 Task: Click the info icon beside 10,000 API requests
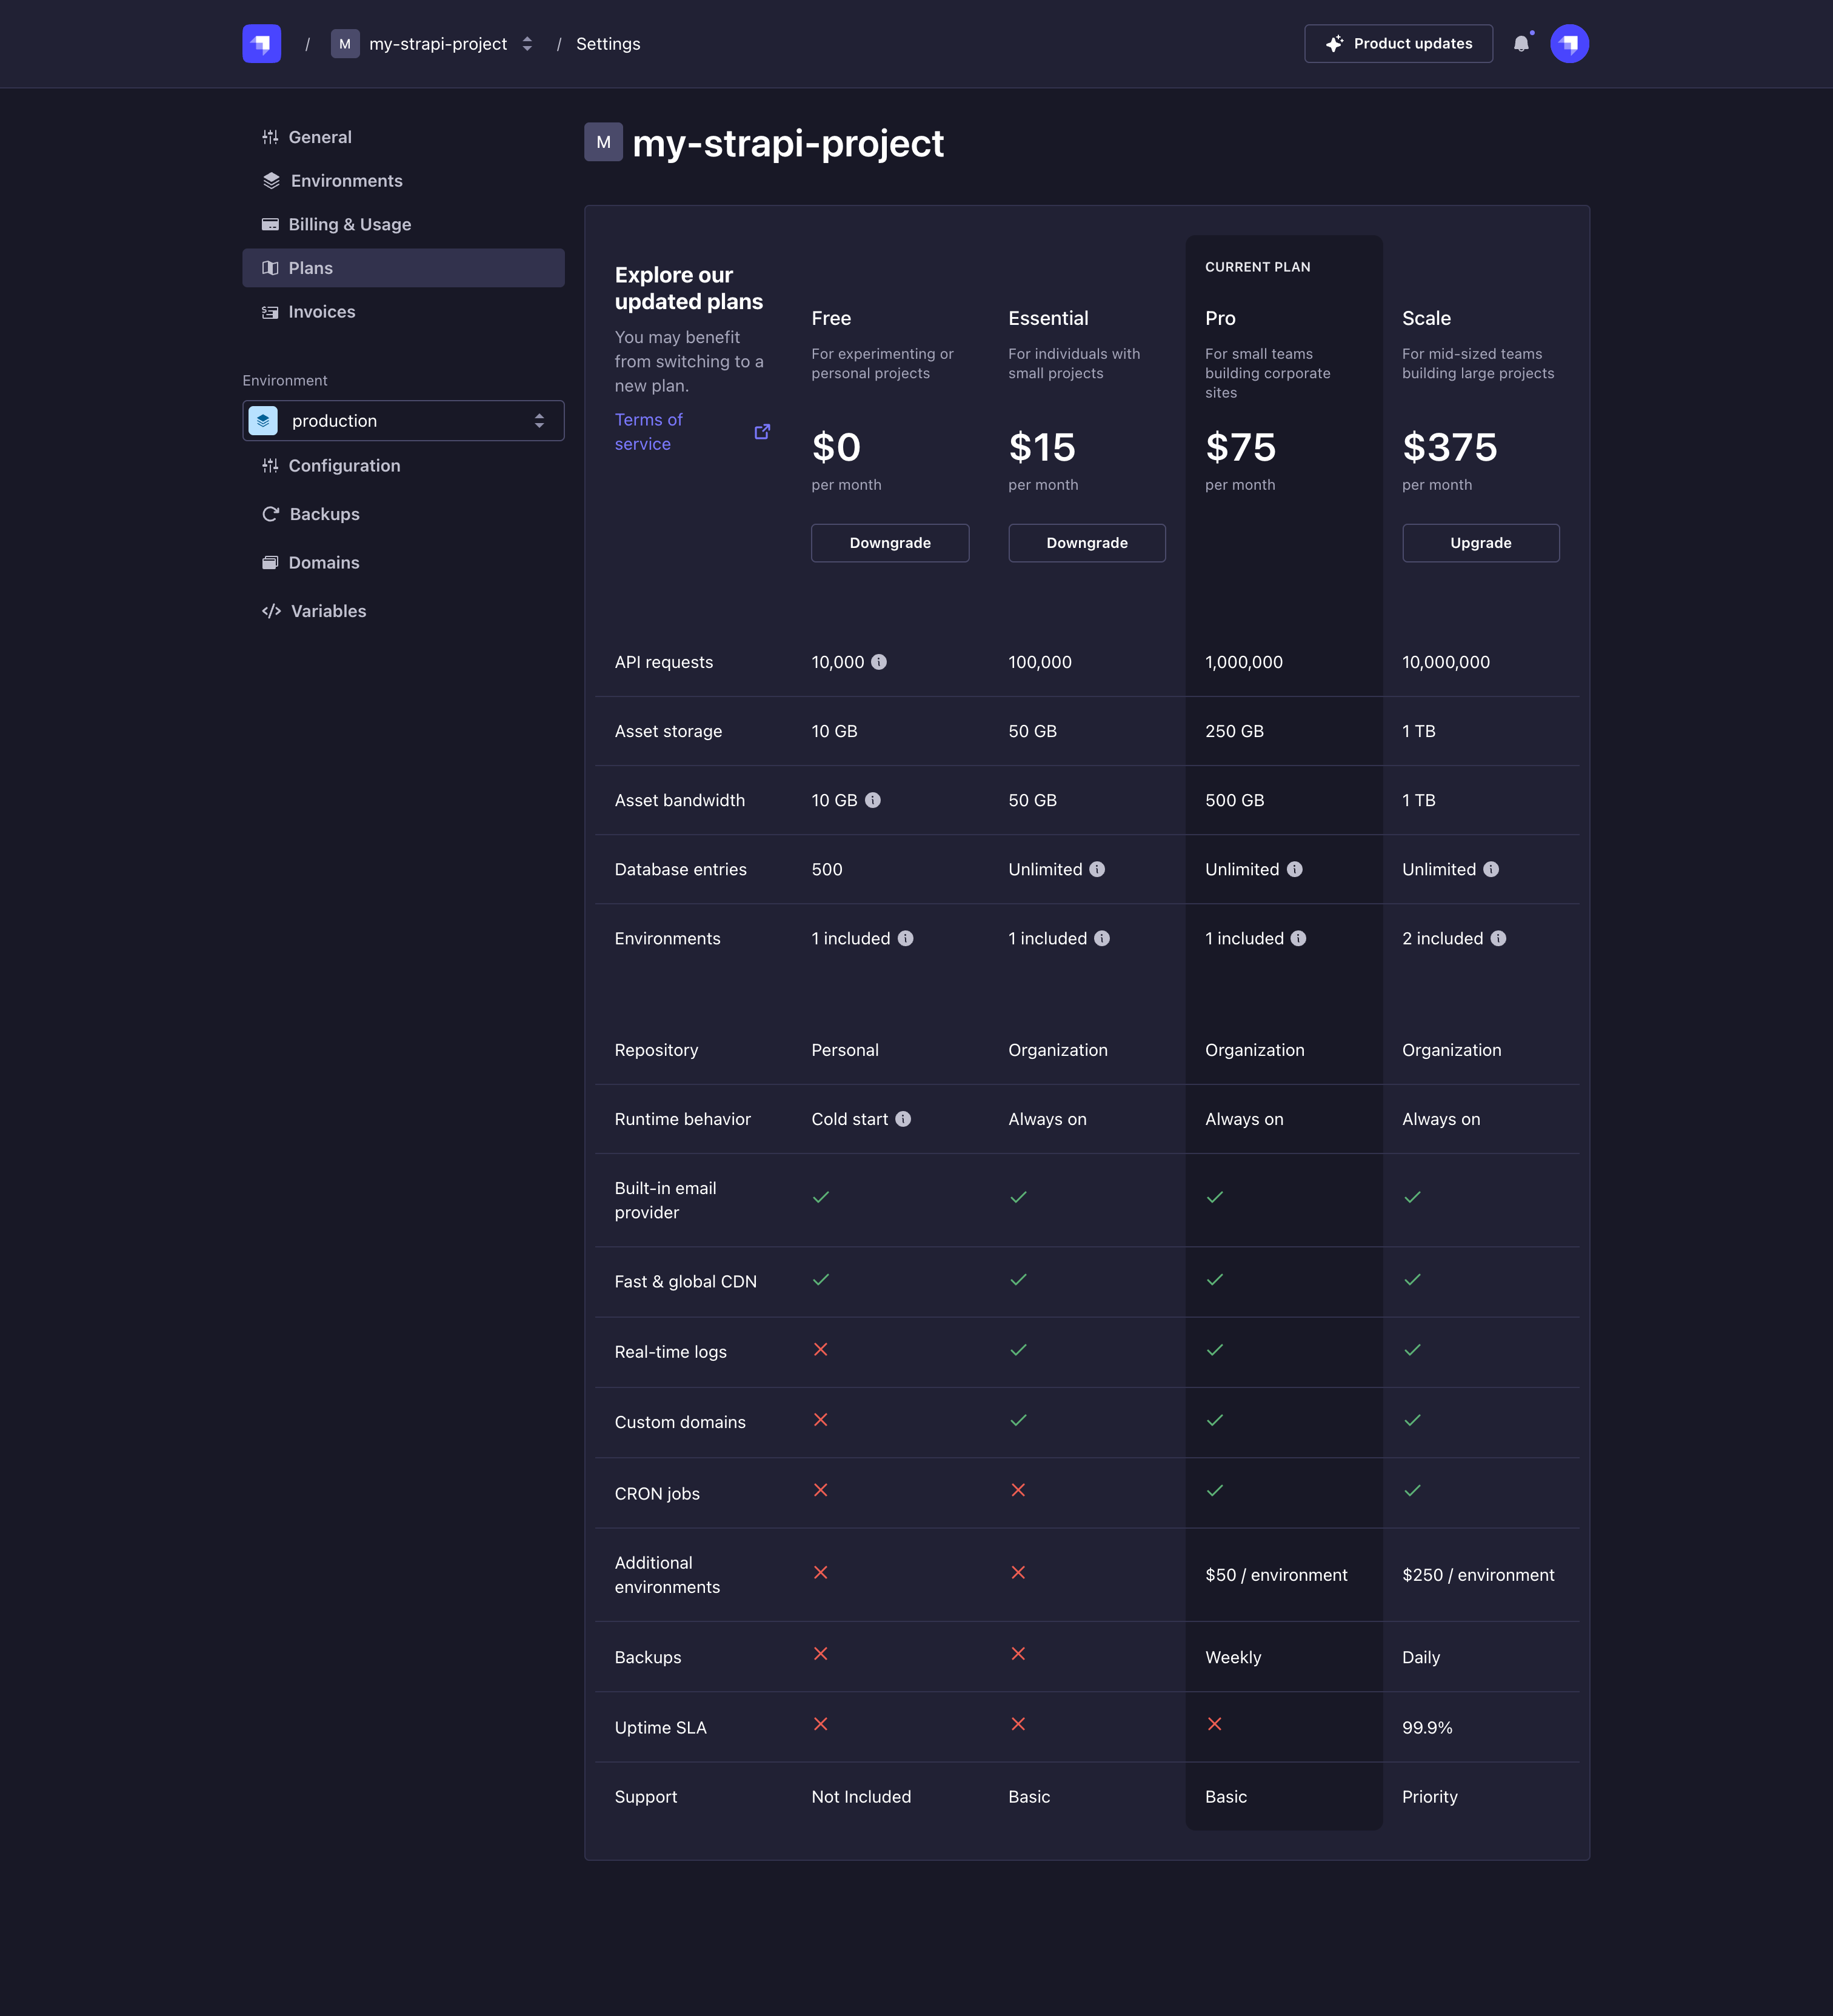click(879, 662)
